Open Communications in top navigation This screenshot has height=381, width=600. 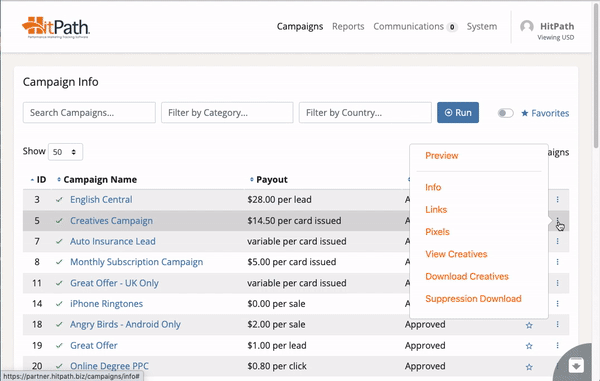408,26
